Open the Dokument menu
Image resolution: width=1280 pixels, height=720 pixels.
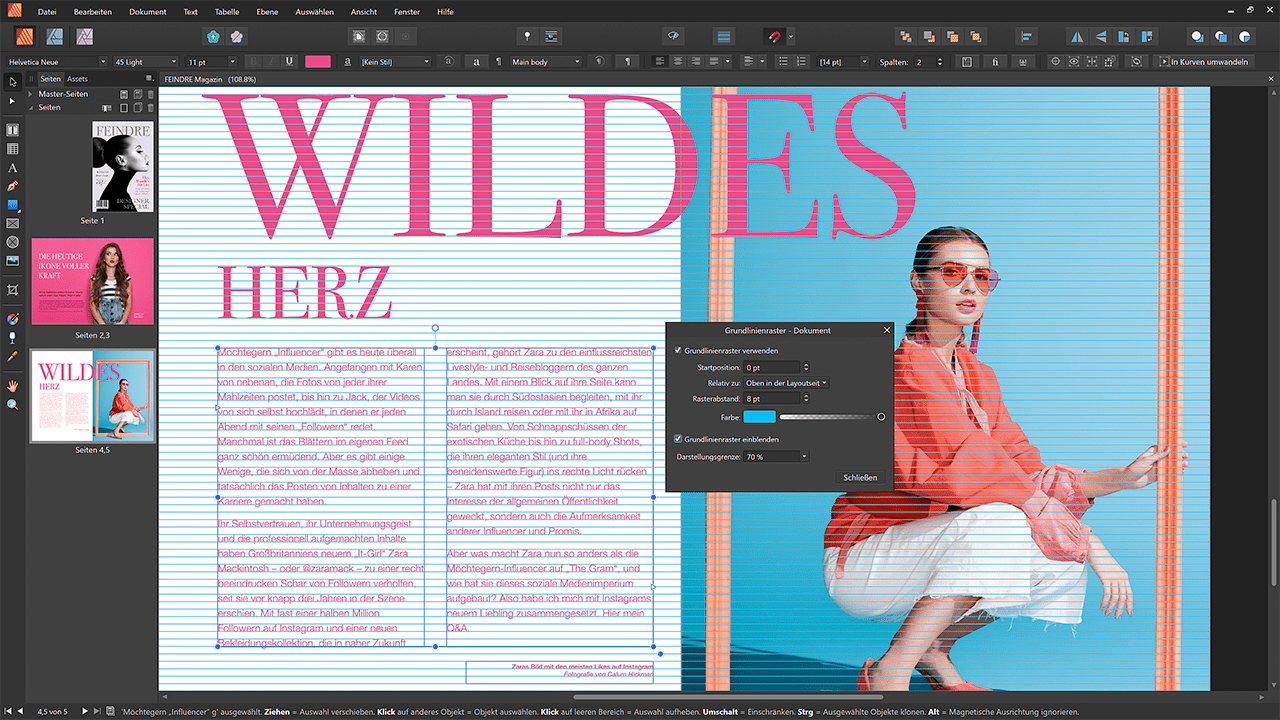click(148, 11)
